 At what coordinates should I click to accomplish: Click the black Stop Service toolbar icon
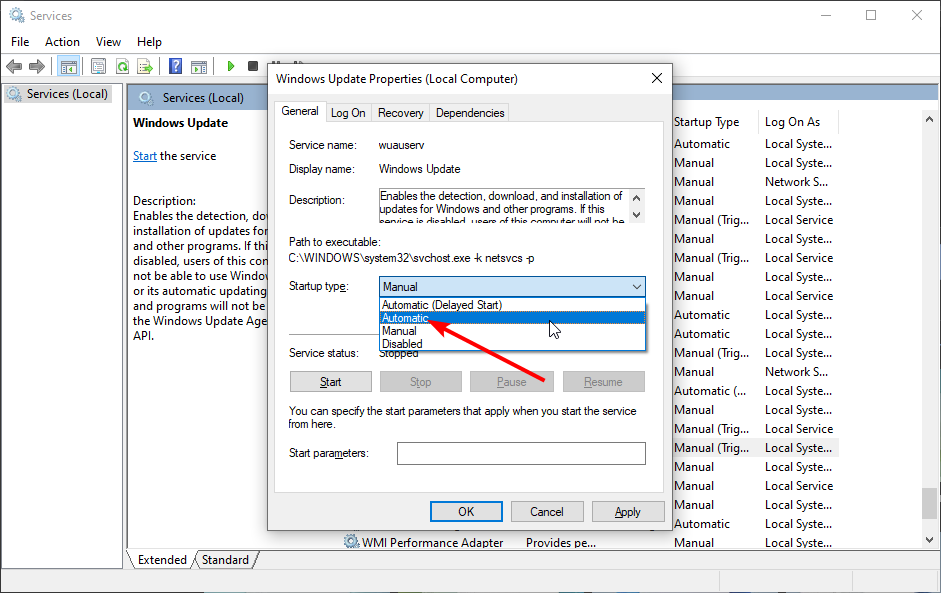(253, 66)
